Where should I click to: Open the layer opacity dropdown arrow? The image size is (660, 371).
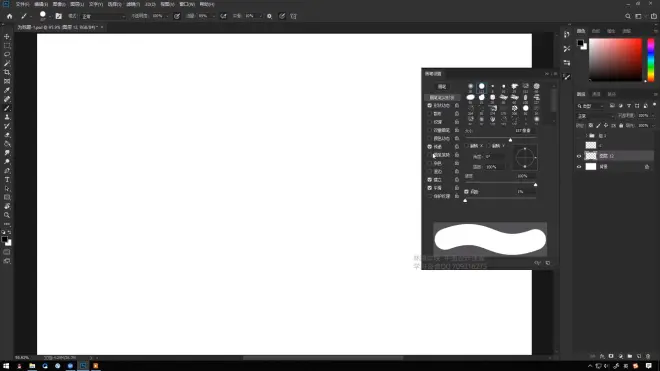click(x=653, y=116)
